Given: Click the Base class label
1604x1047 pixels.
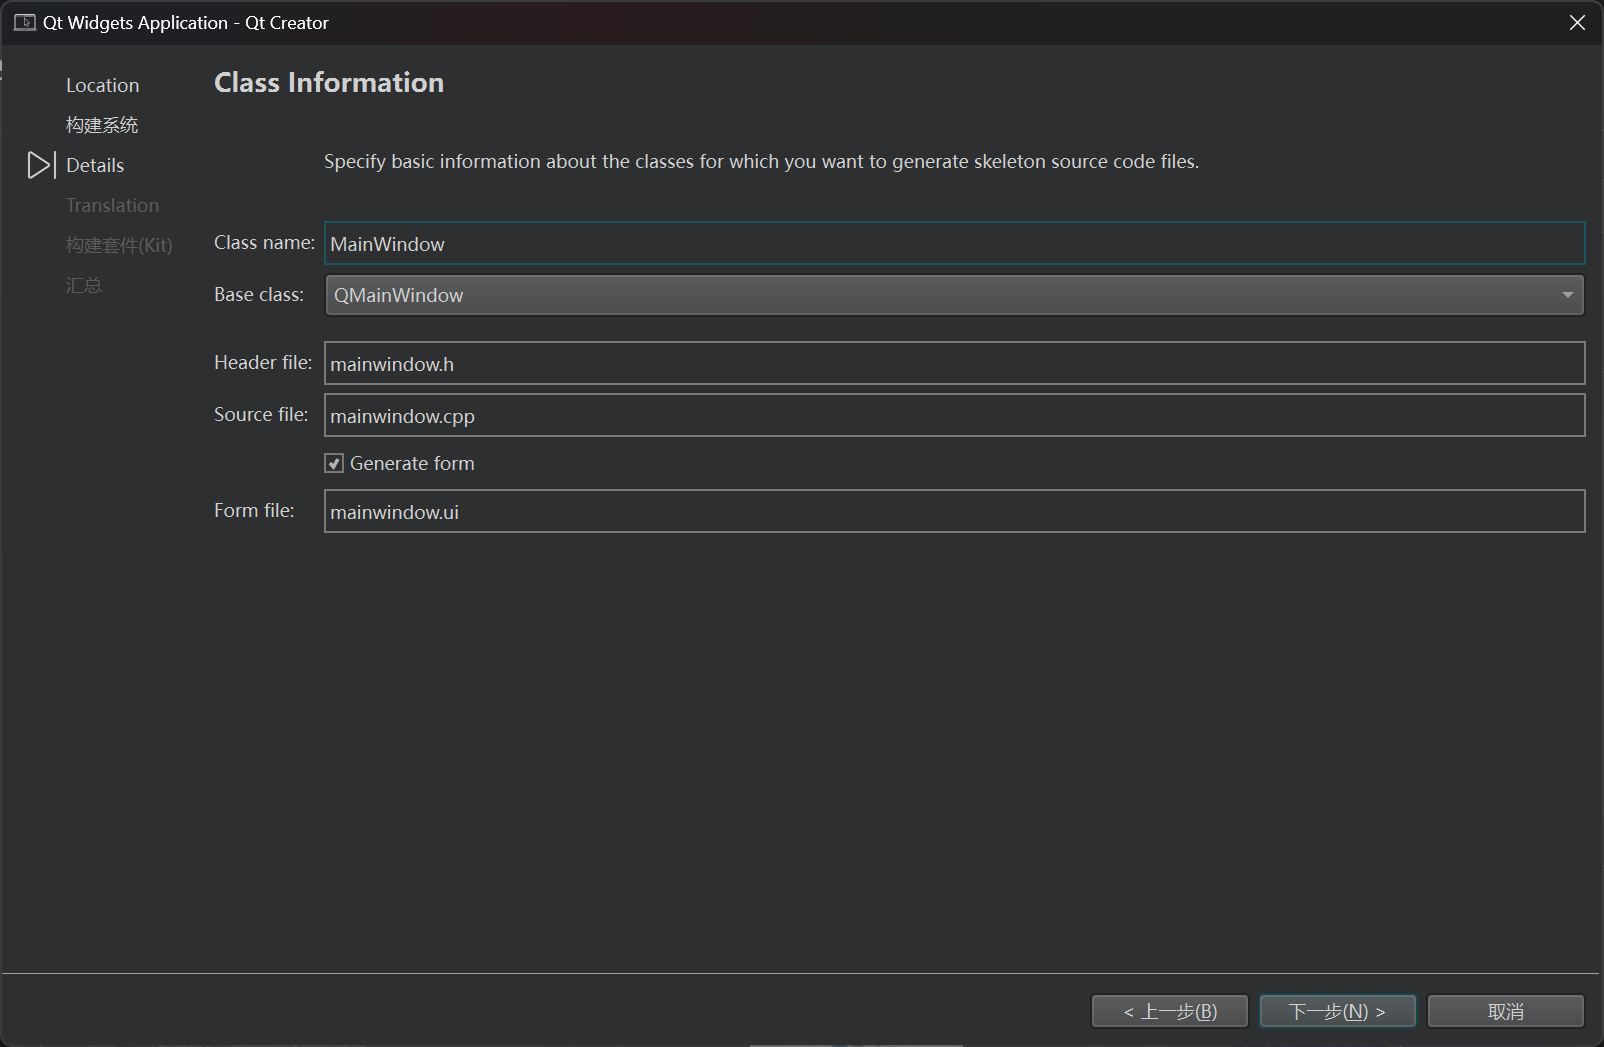Looking at the screenshot, I should tap(259, 295).
